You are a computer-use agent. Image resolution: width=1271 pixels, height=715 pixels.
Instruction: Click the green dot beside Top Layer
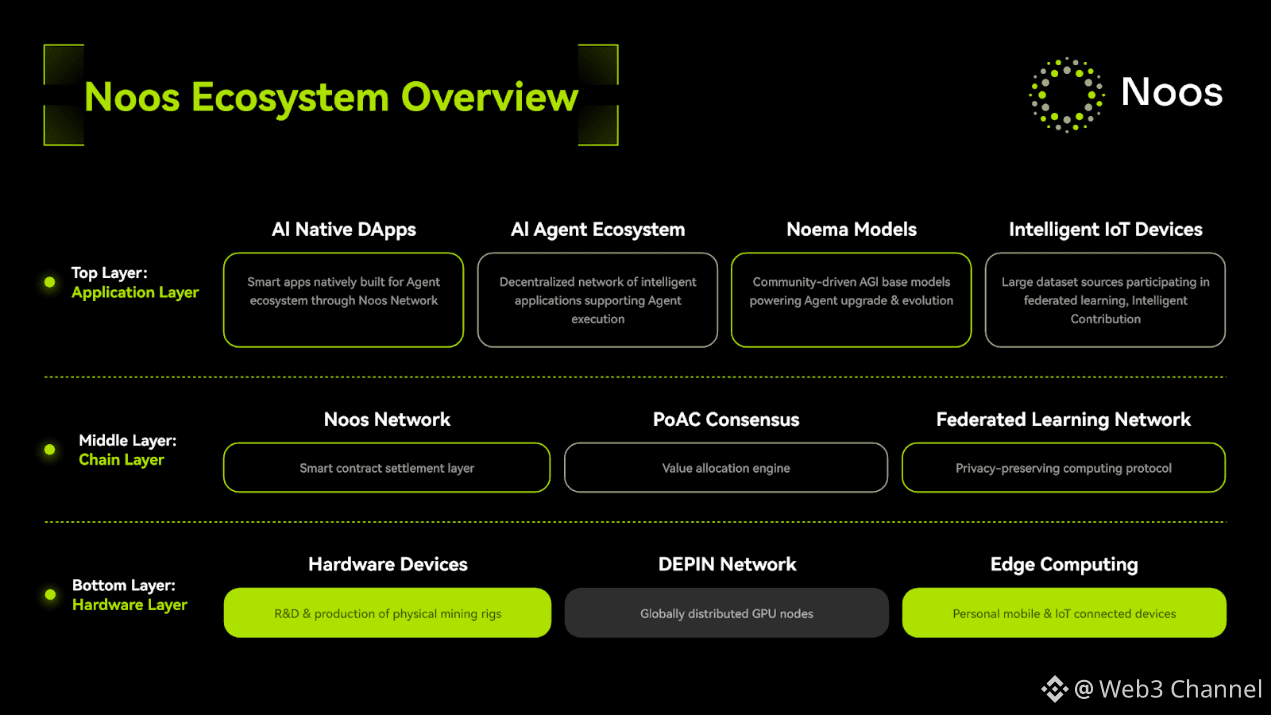click(x=49, y=283)
